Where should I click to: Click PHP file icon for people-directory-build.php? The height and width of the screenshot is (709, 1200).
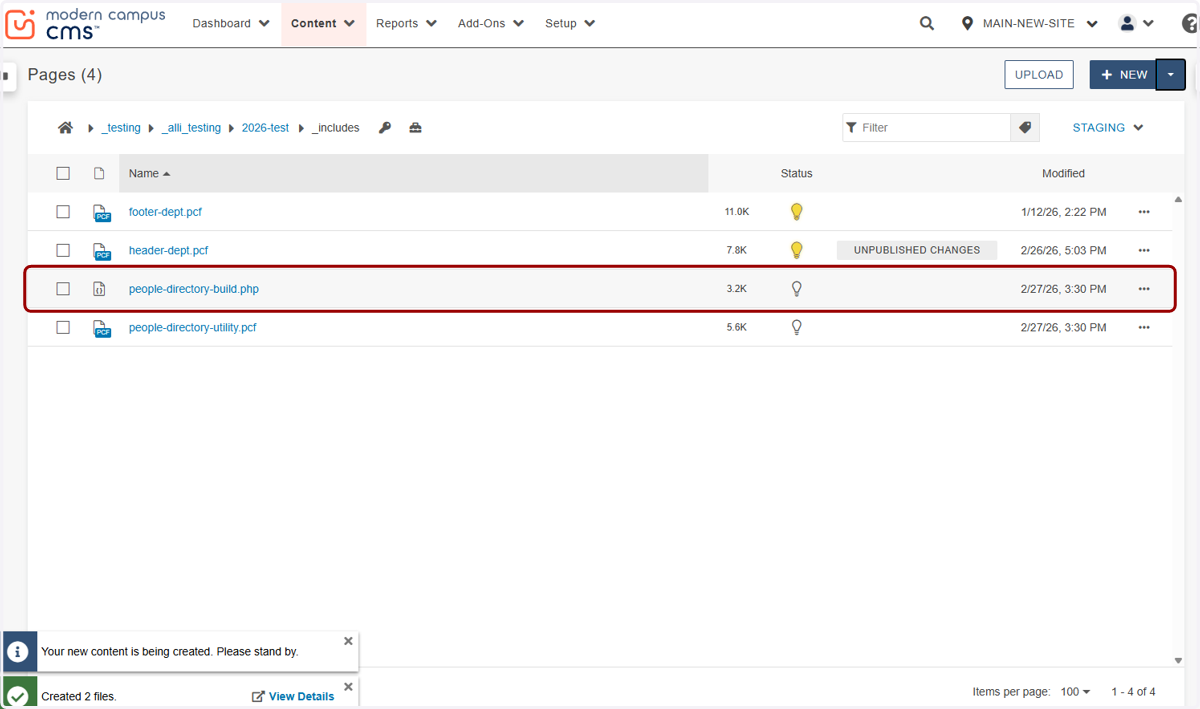[x=99, y=289]
